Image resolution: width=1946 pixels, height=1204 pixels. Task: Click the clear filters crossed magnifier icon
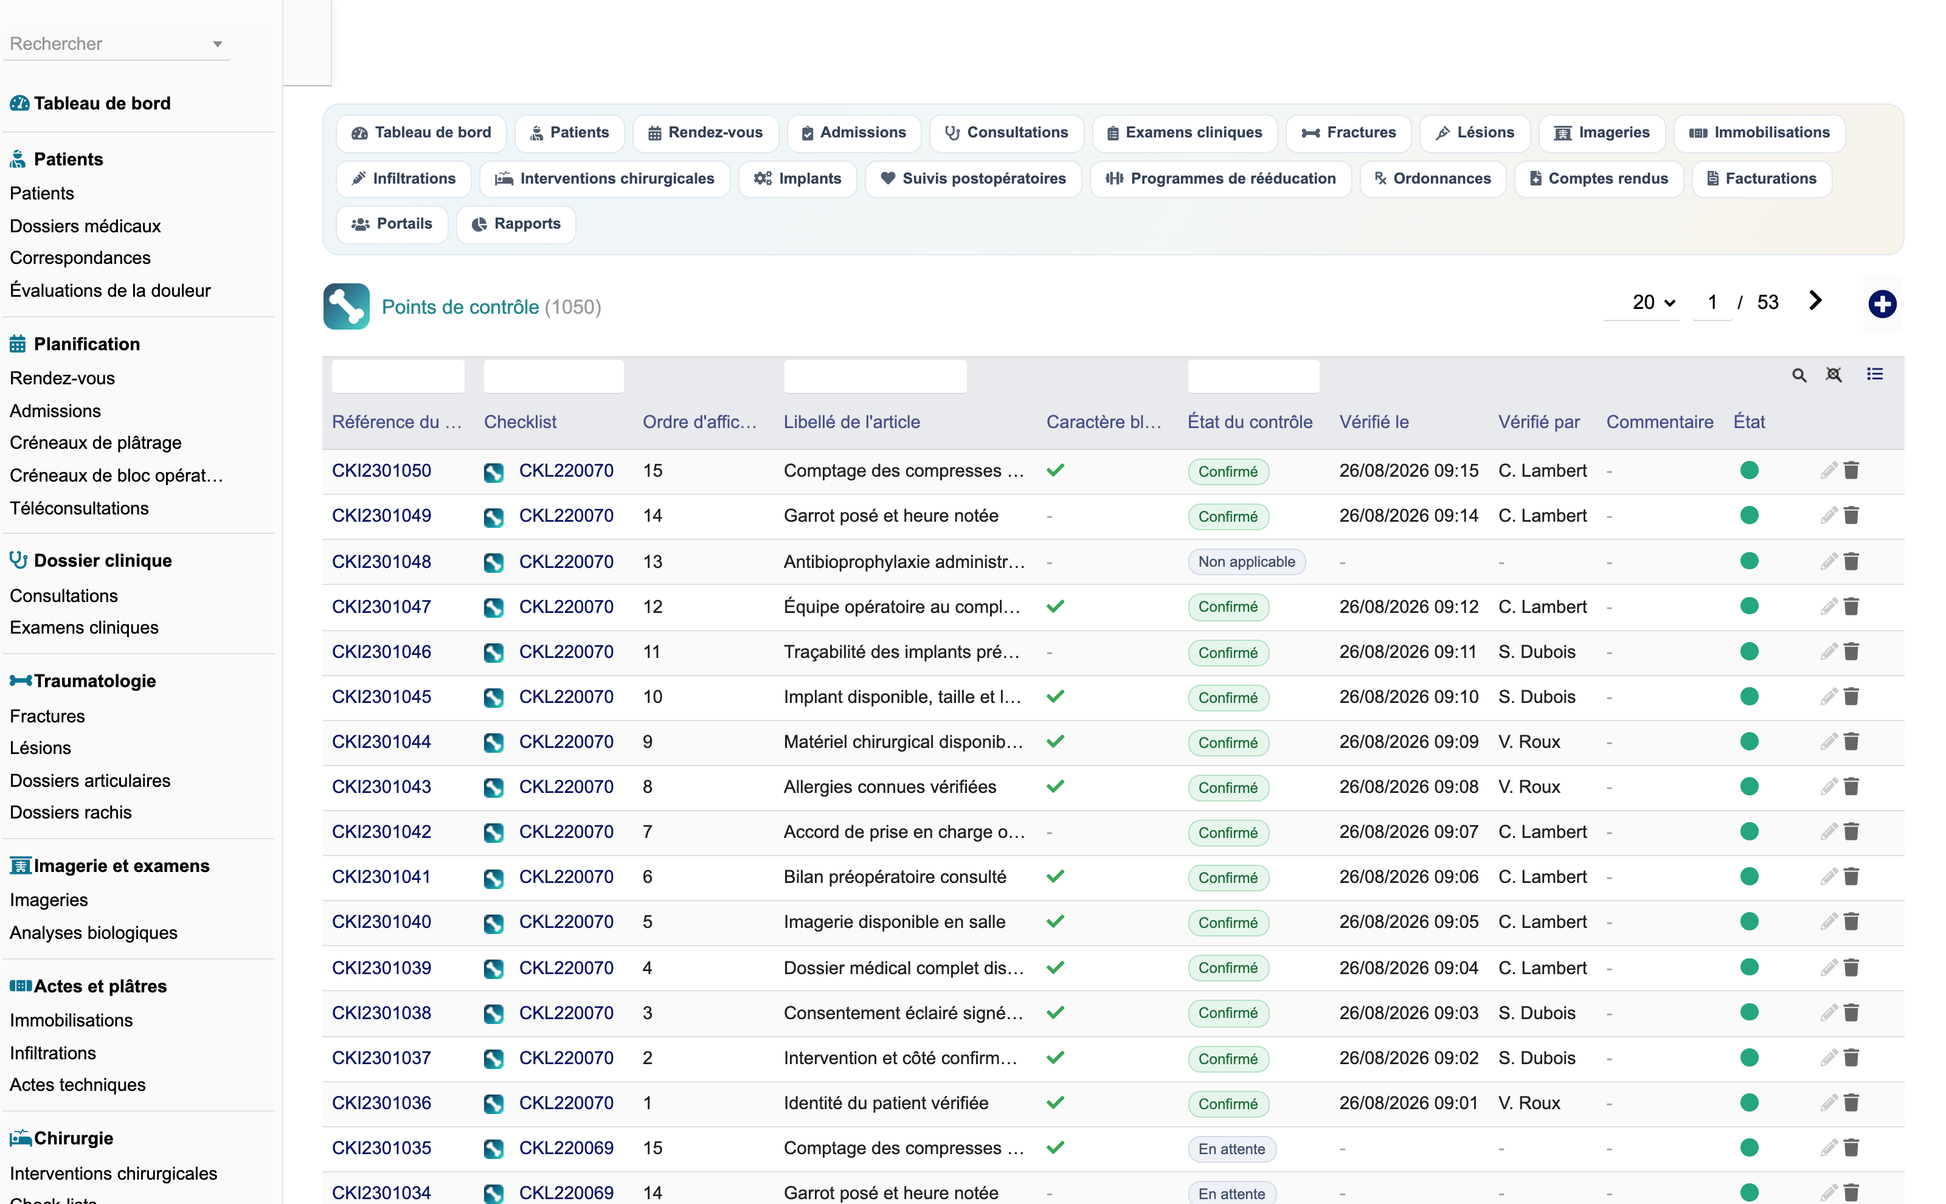(x=1834, y=375)
